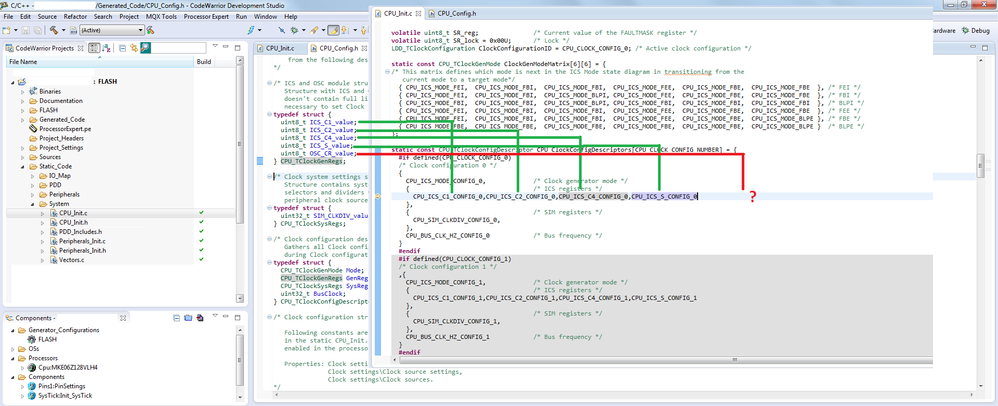
Task: Select Pins1:PinSettings component
Action: point(57,386)
